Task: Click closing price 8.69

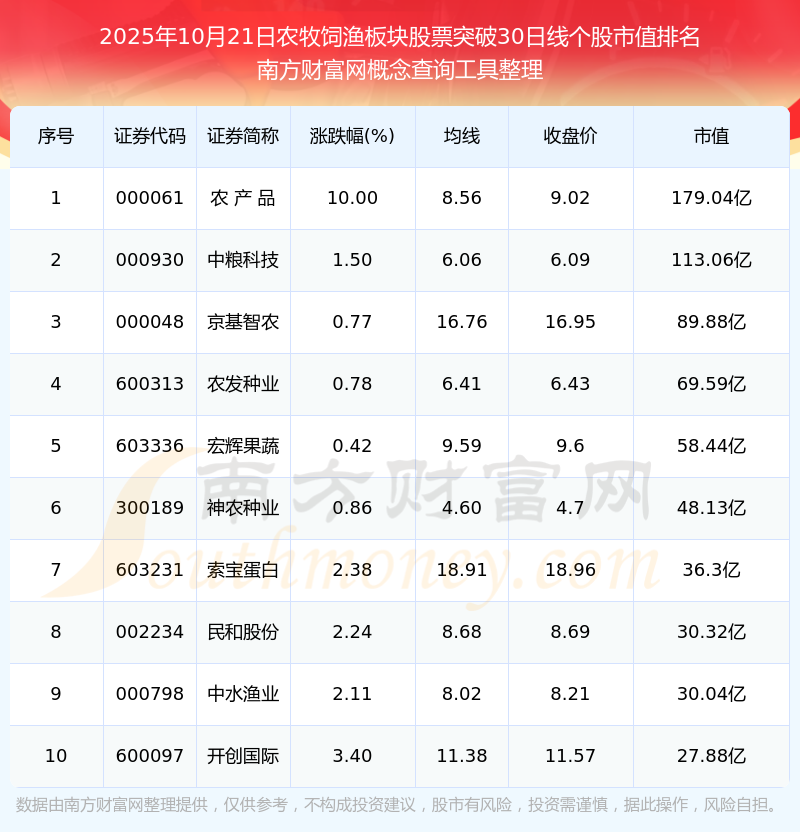Action: tap(570, 632)
